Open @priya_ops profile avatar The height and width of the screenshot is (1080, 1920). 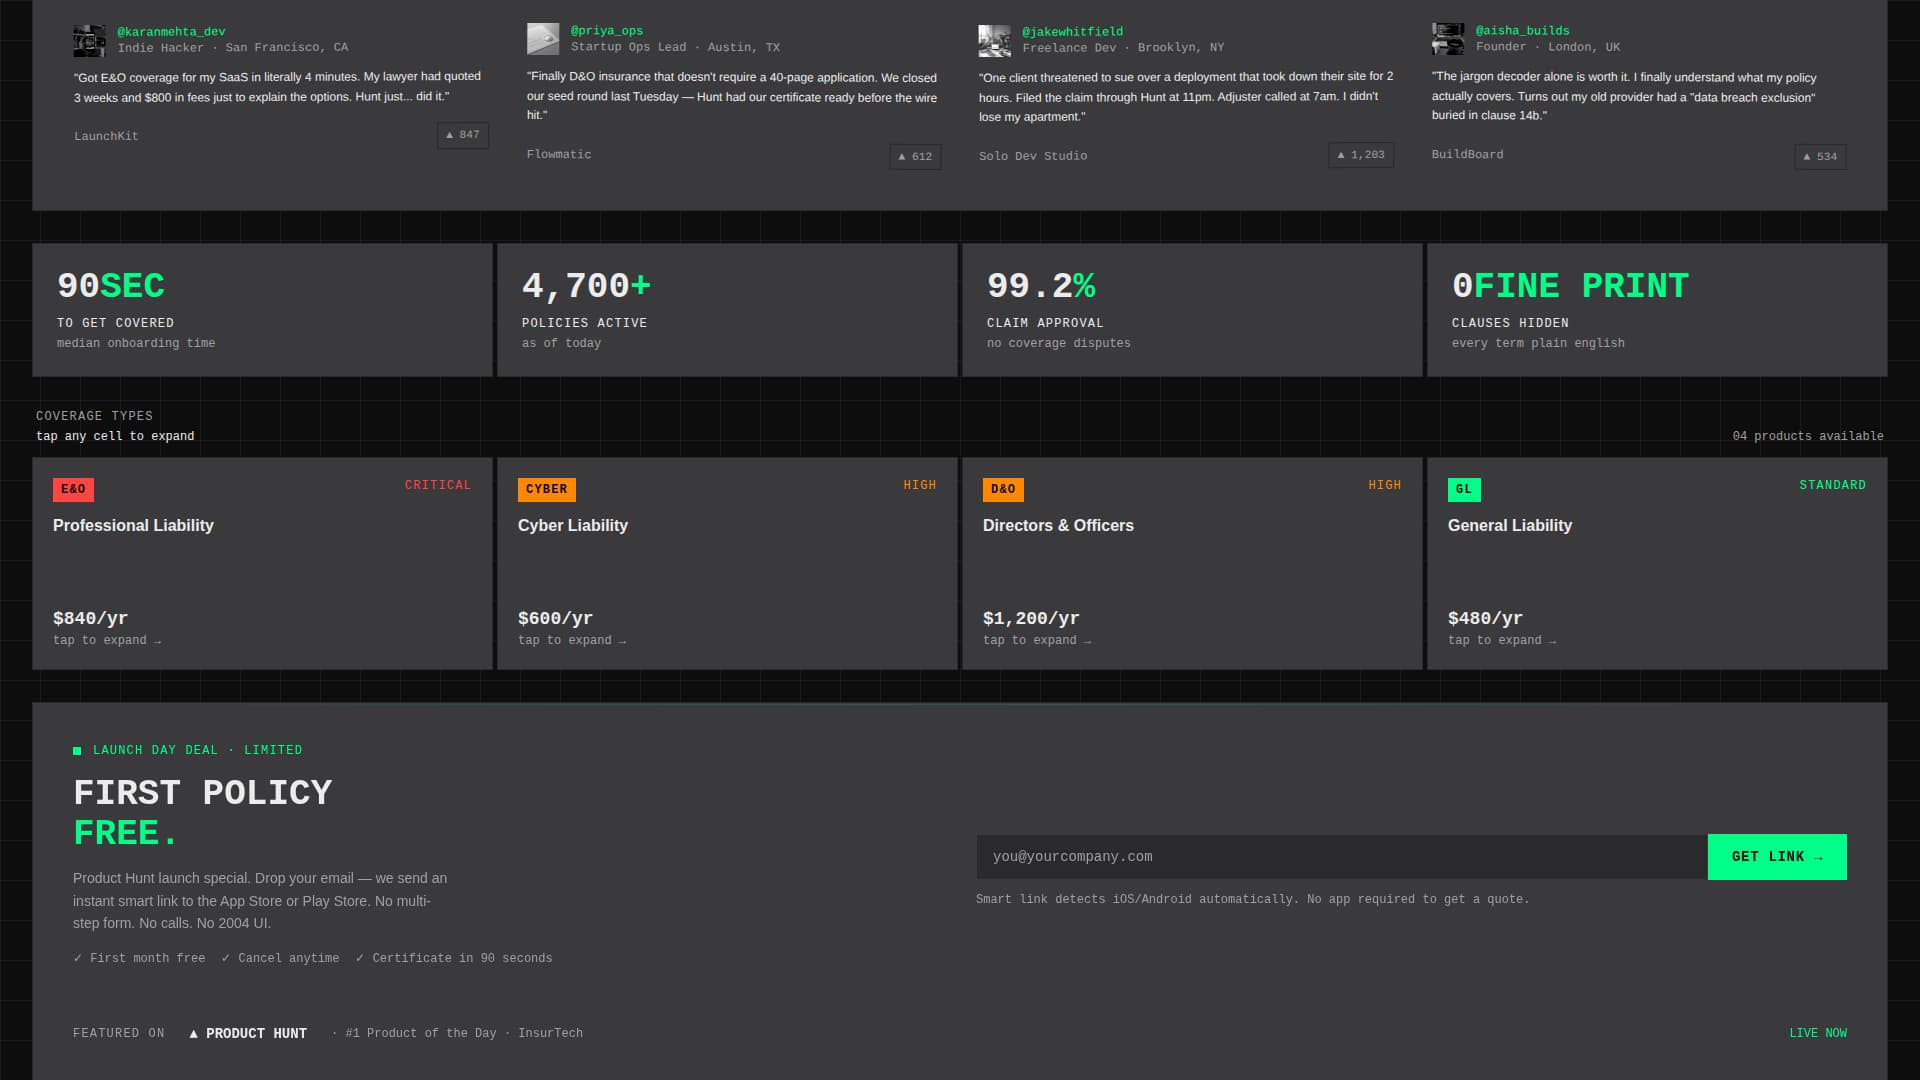[x=543, y=39]
